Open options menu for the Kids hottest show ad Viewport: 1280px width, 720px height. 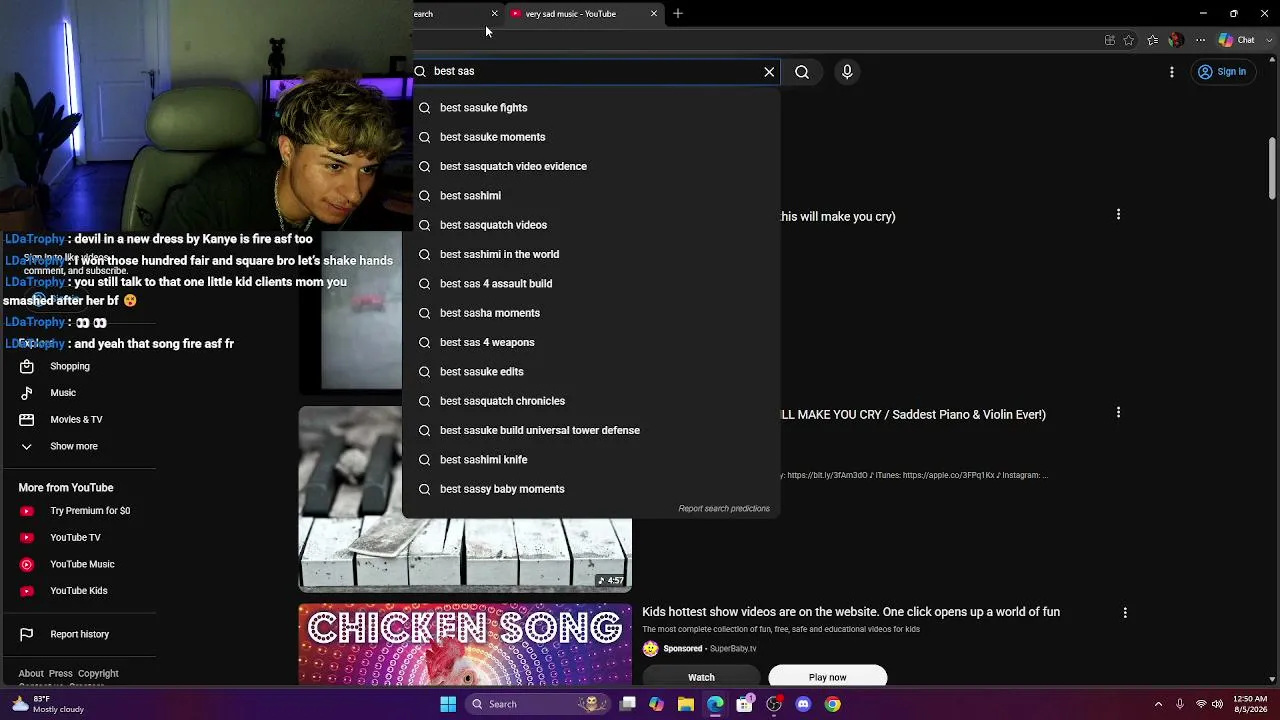[1125, 612]
